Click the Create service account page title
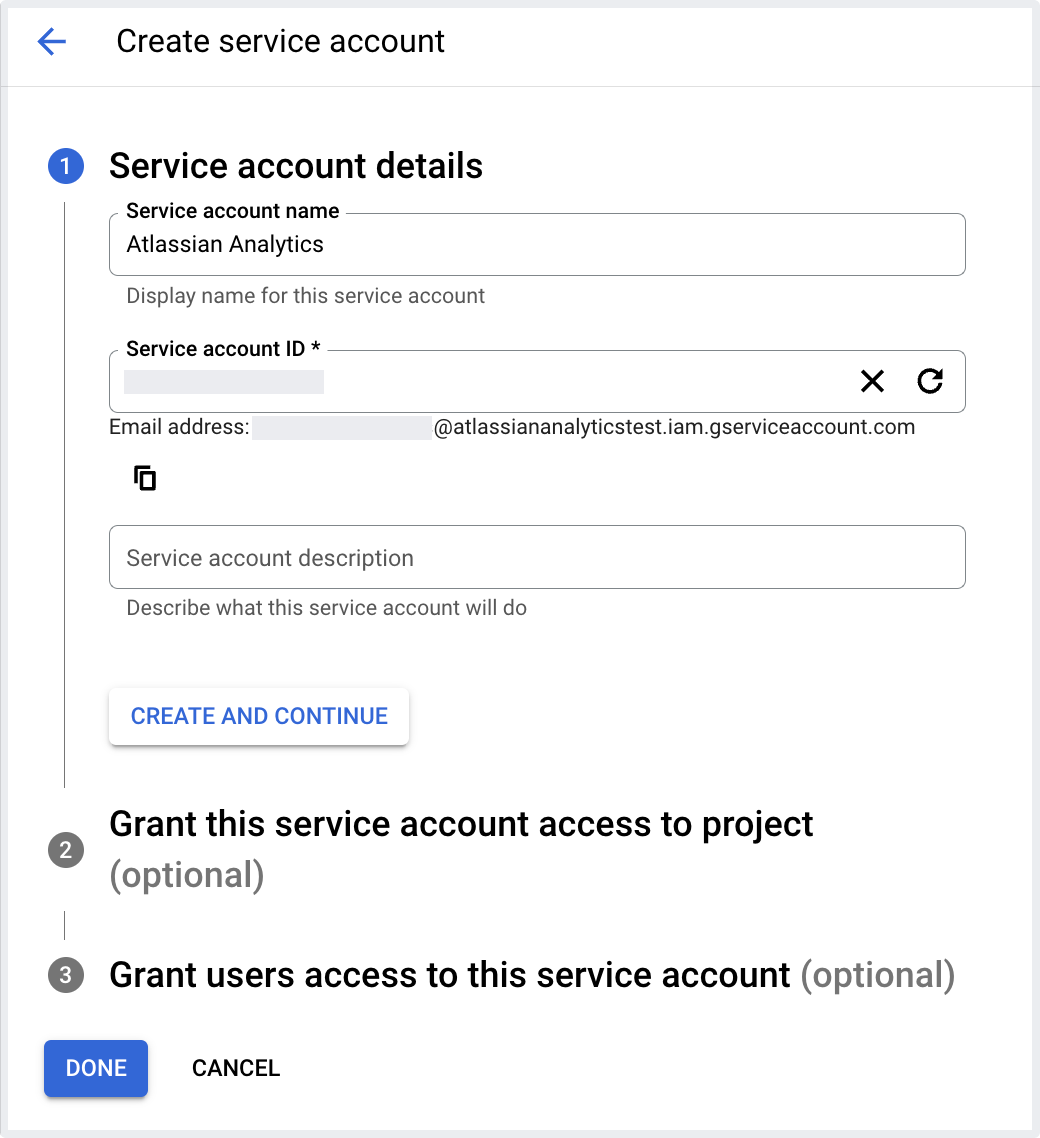The width and height of the screenshot is (1040, 1138). tap(280, 41)
